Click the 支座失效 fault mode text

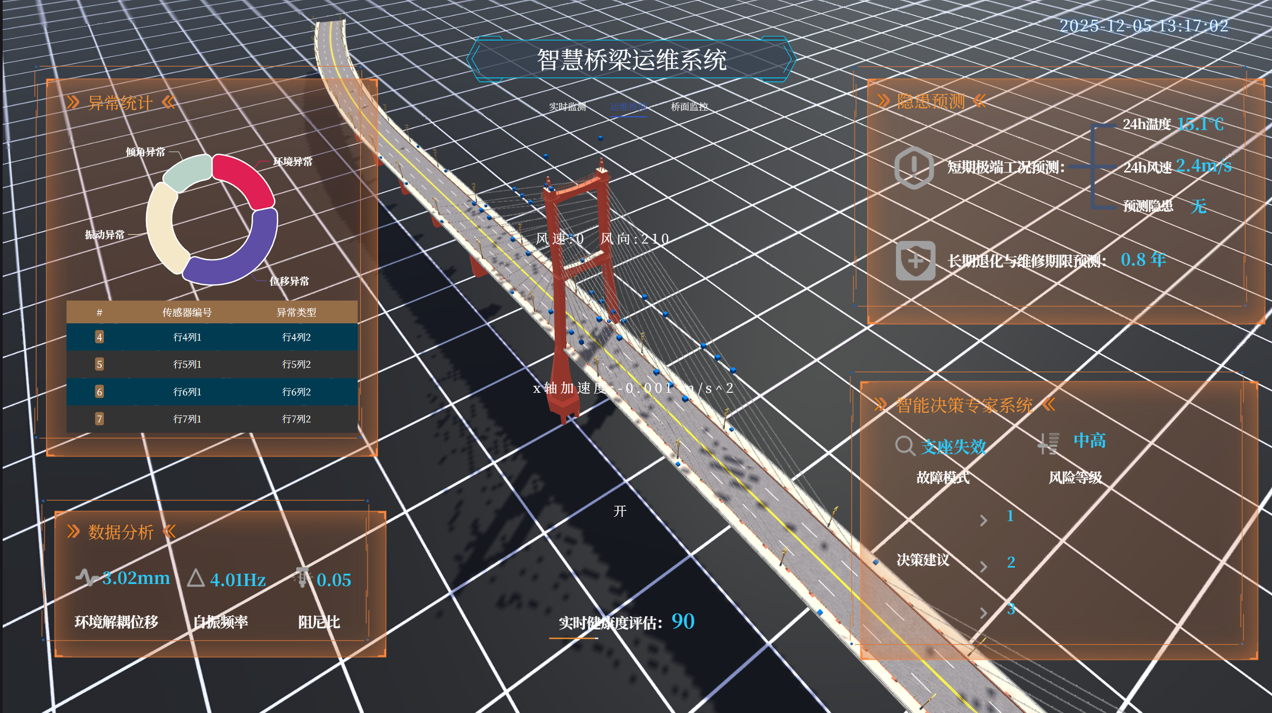click(x=954, y=447)
